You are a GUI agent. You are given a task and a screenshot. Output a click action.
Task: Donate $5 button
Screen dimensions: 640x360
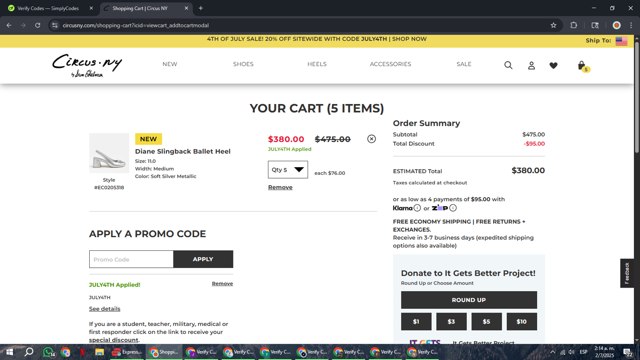pos(487,322)
